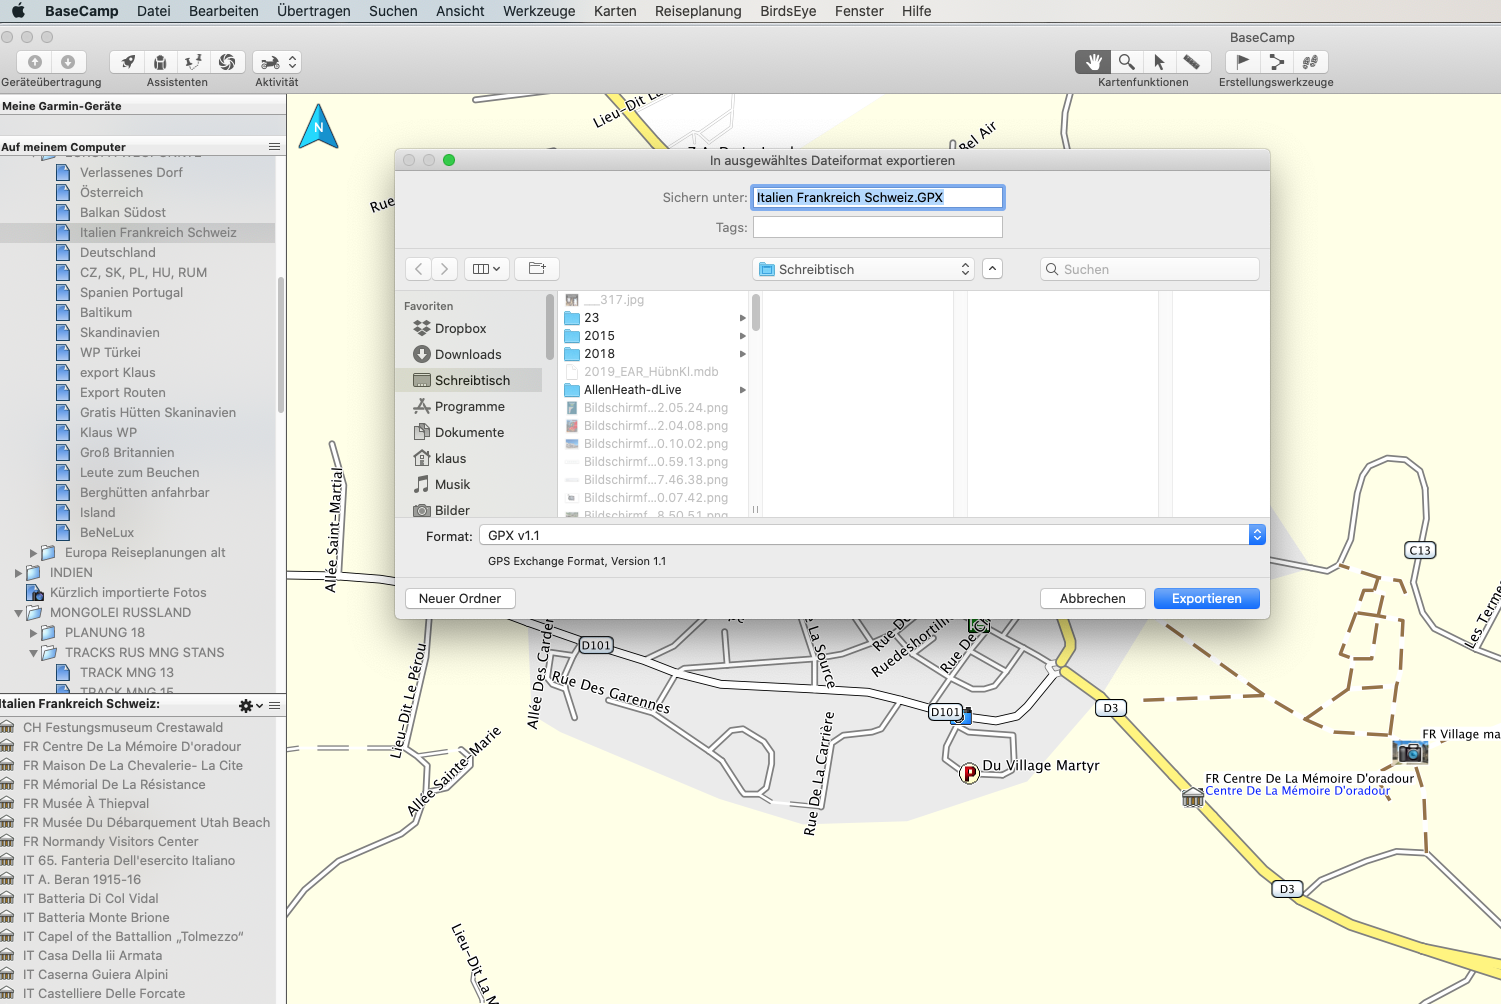
Task: Click the Sichern unter filename field
Action: click(x=878, y=197)
